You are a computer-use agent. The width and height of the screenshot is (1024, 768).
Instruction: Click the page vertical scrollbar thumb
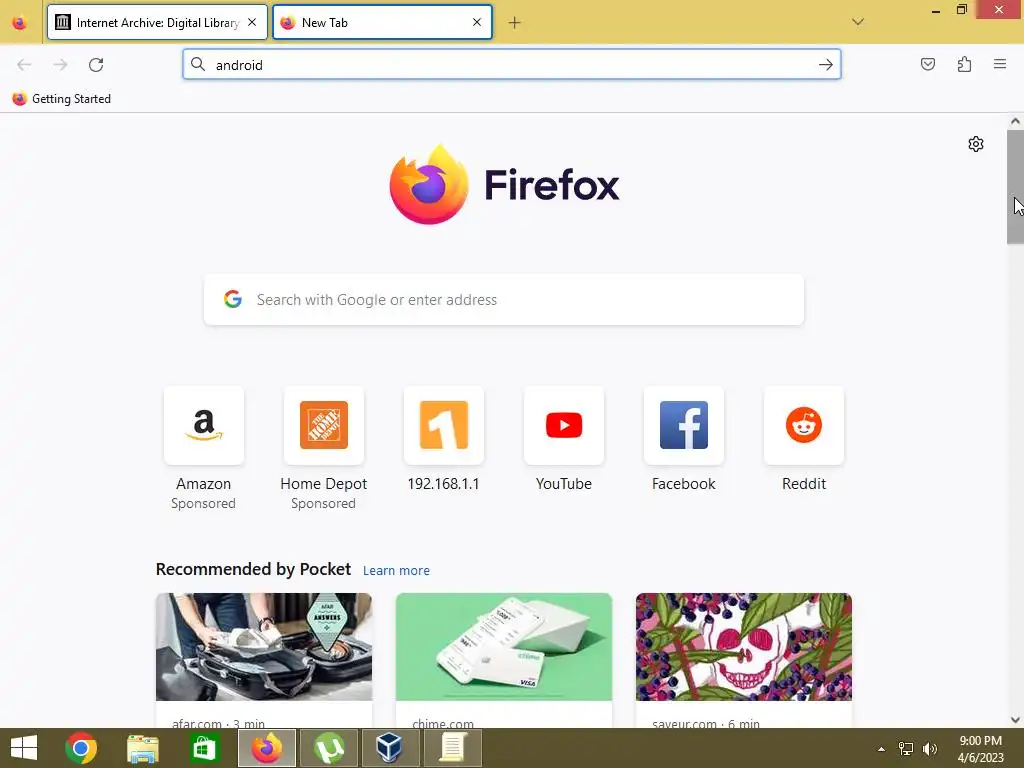pyautogui.click(x=1015, y=187)
